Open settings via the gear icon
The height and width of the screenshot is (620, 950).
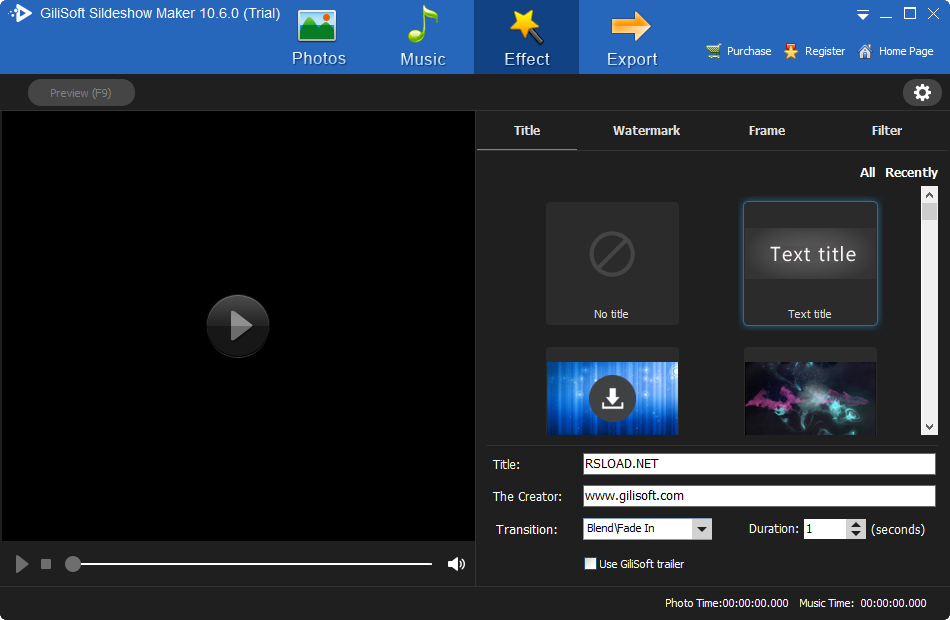[922, 93]
